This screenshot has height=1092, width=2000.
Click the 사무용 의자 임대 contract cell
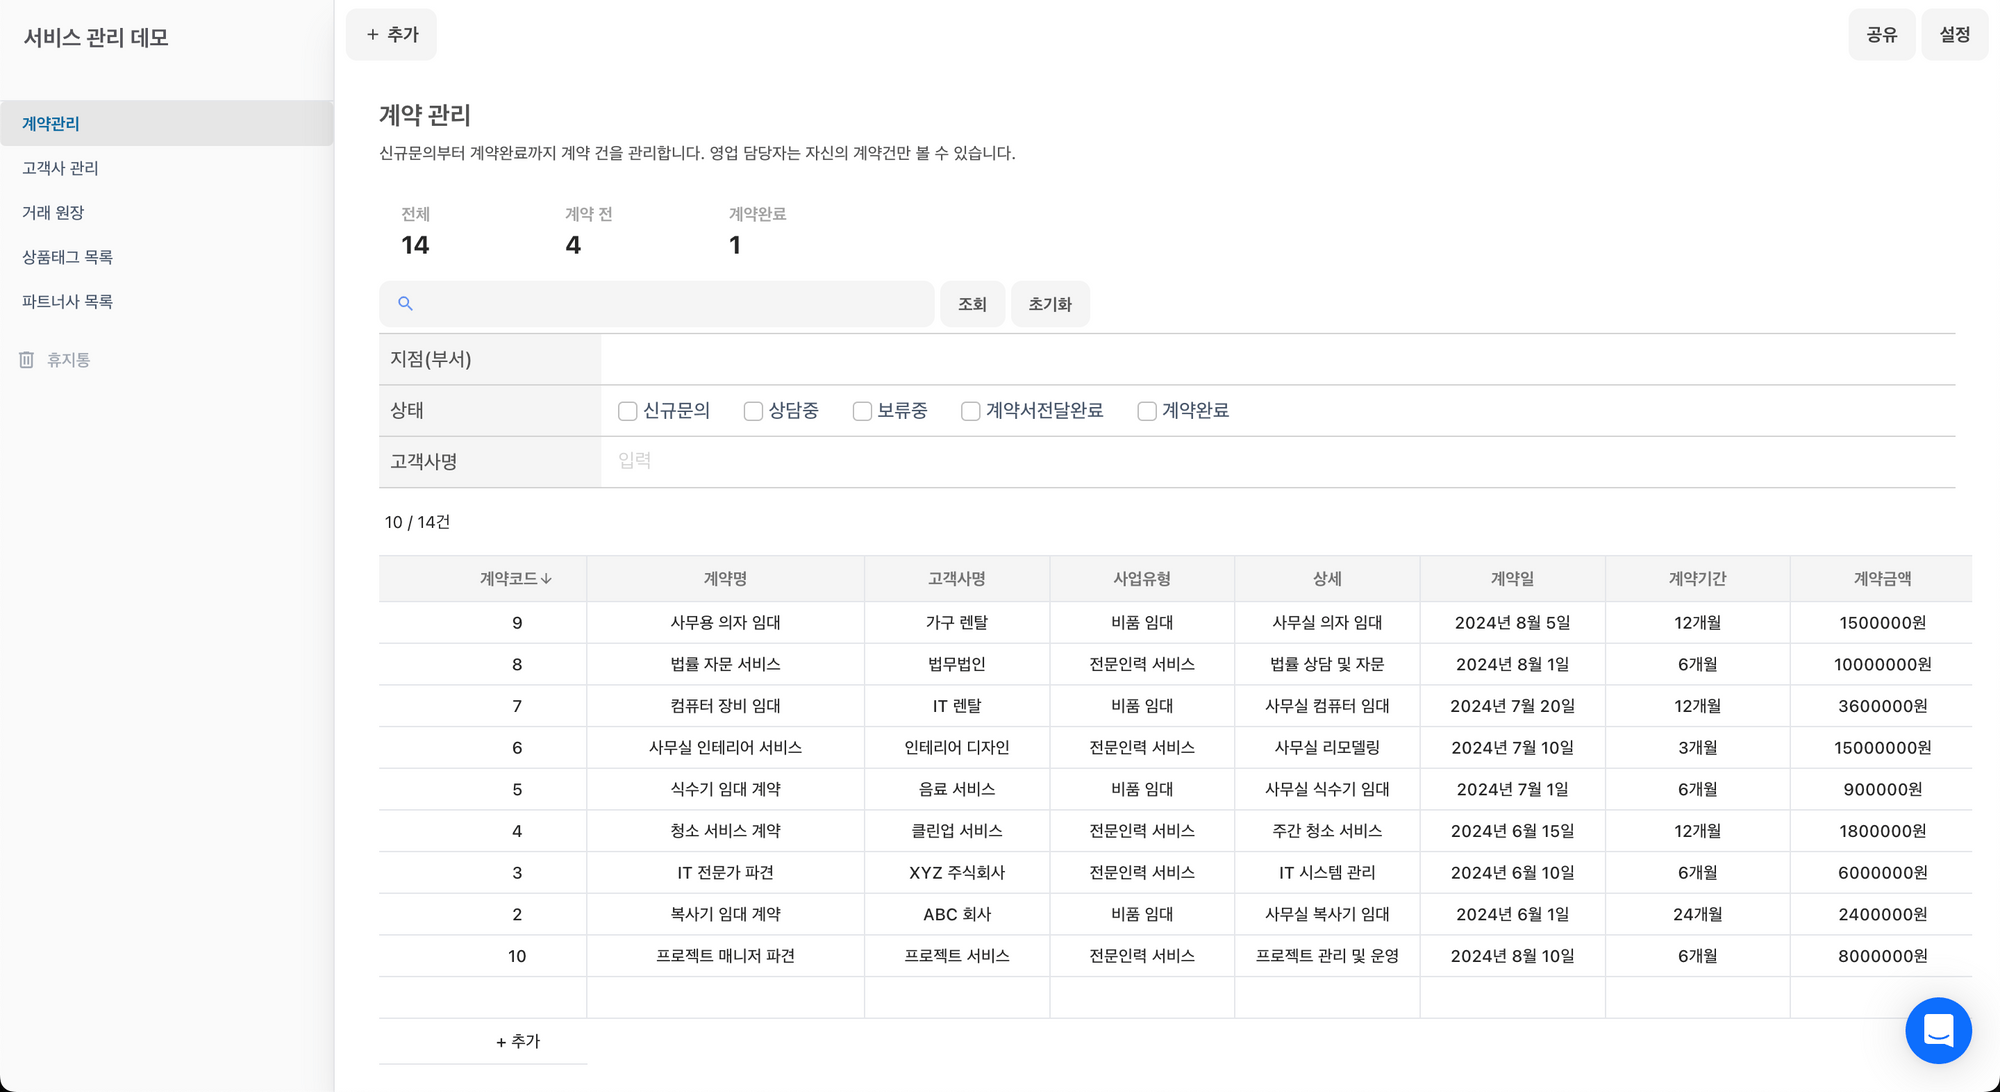tap(725, 622)
